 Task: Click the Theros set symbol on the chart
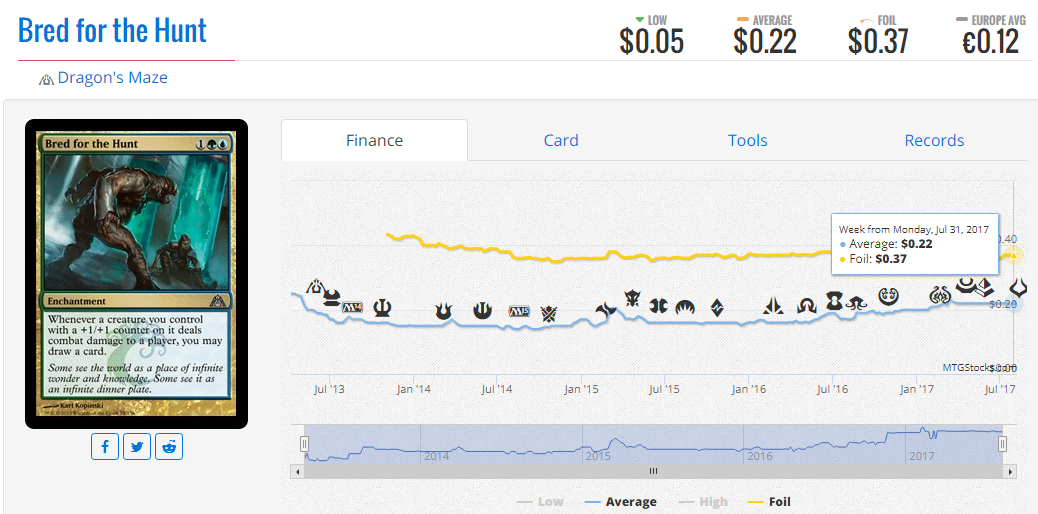coord(382,308)
